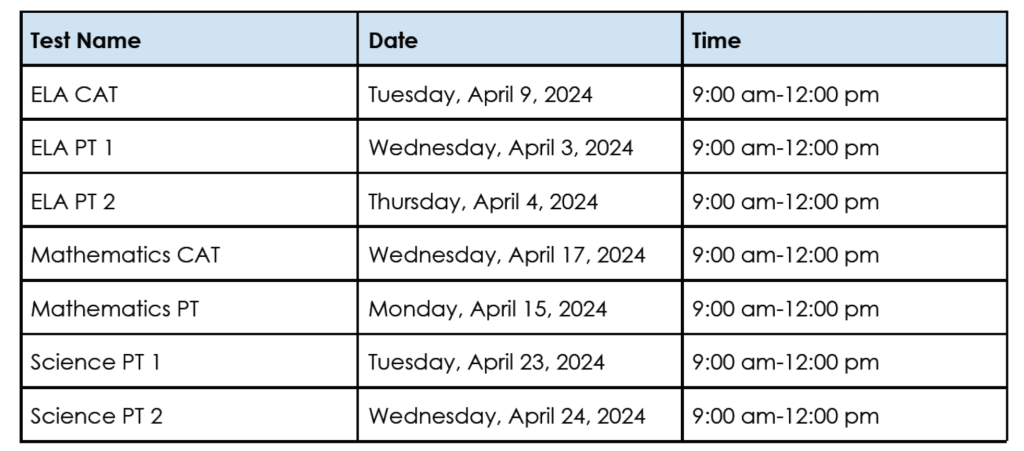The width and height of the screenshot is (1024, 451).
Task: Select the ELA PT 2 cell
Action: (73, 202)
